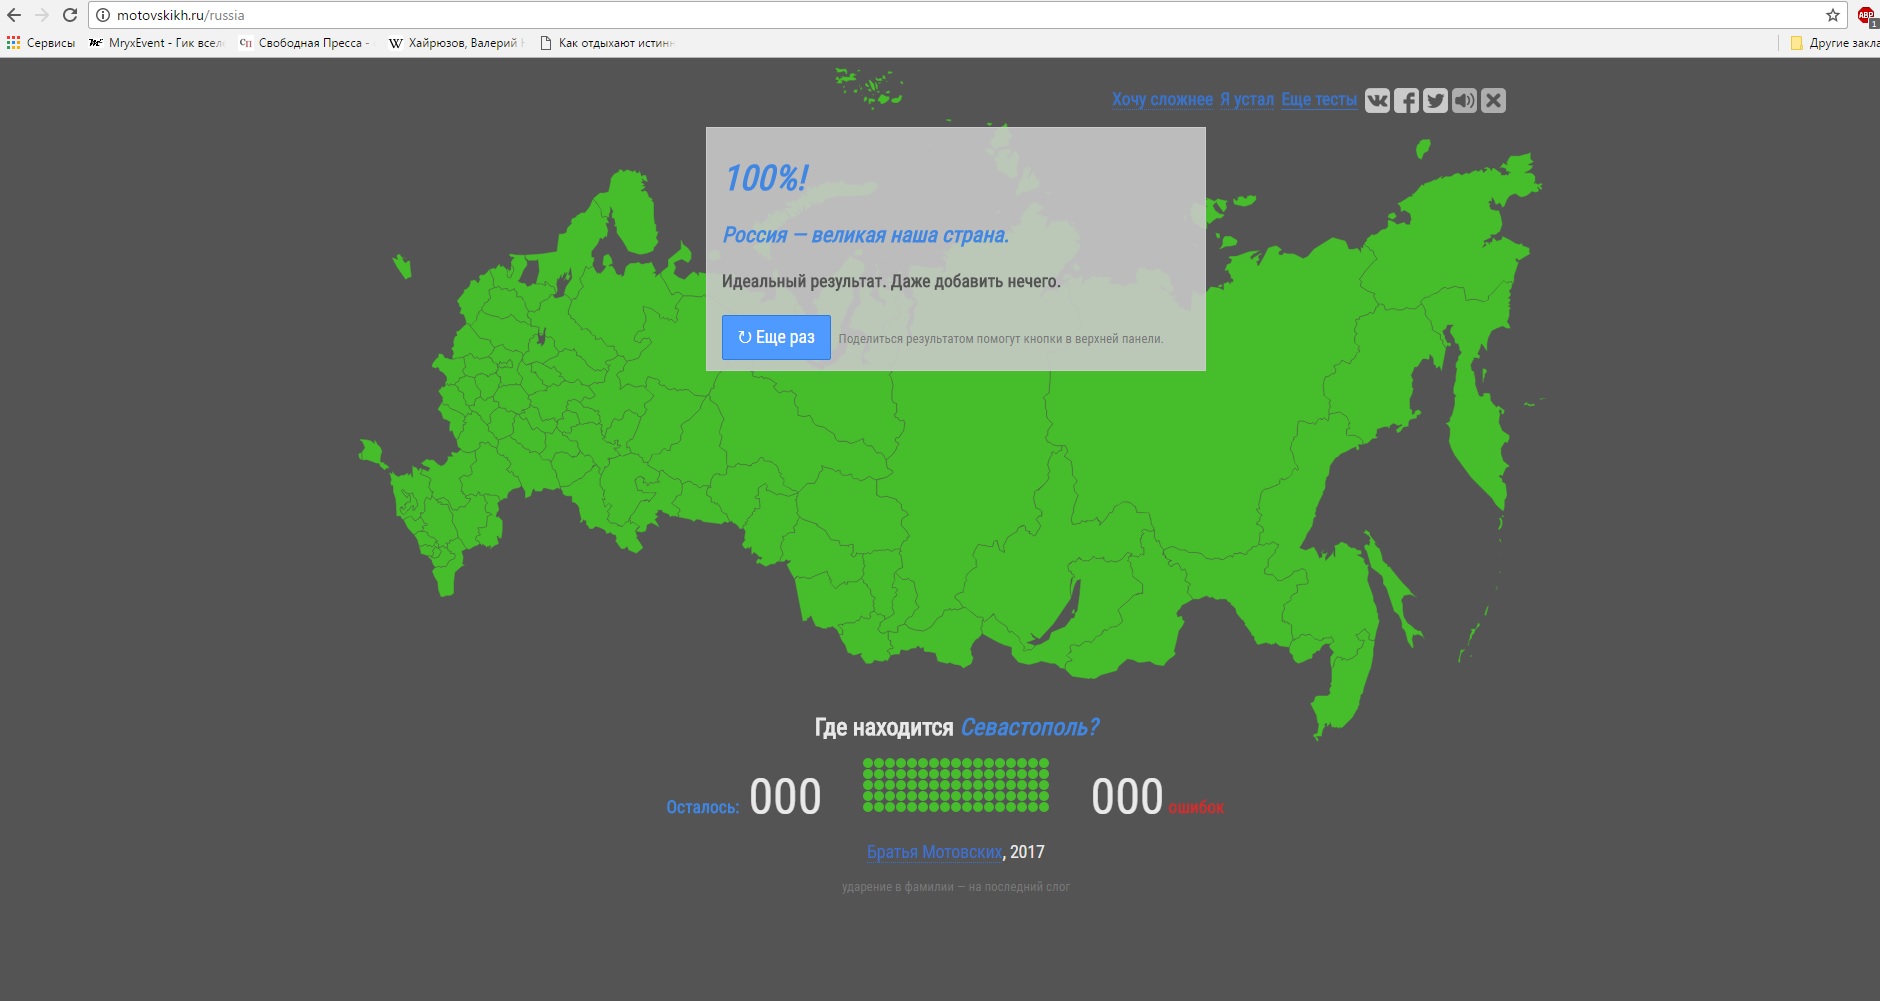
Task: Share result on VK
Action: coord(1377,100)
